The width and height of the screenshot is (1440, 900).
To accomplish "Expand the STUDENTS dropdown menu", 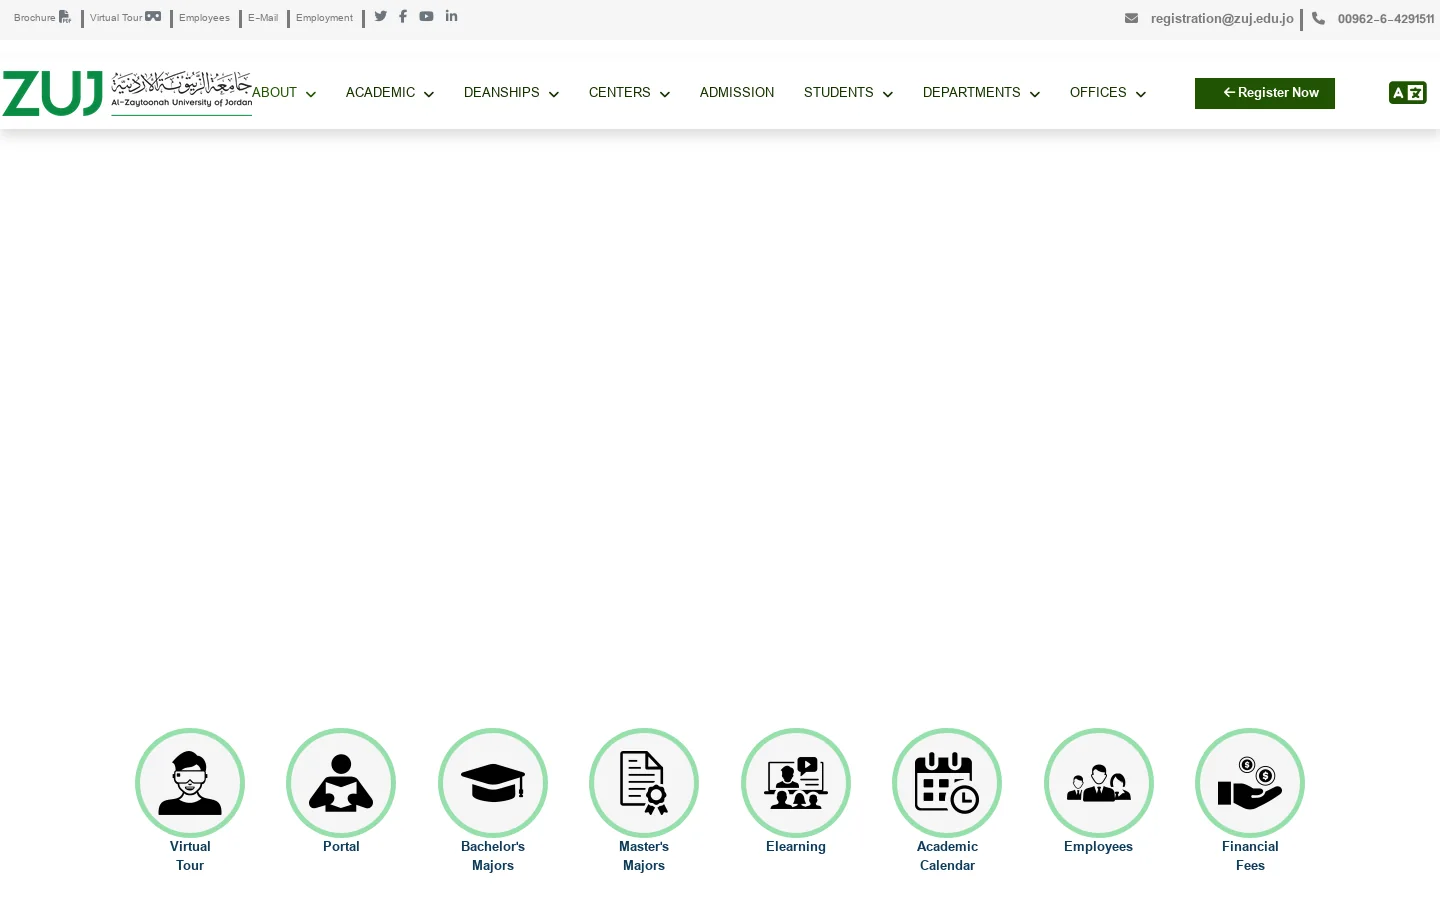I will (x=848, y=92).
